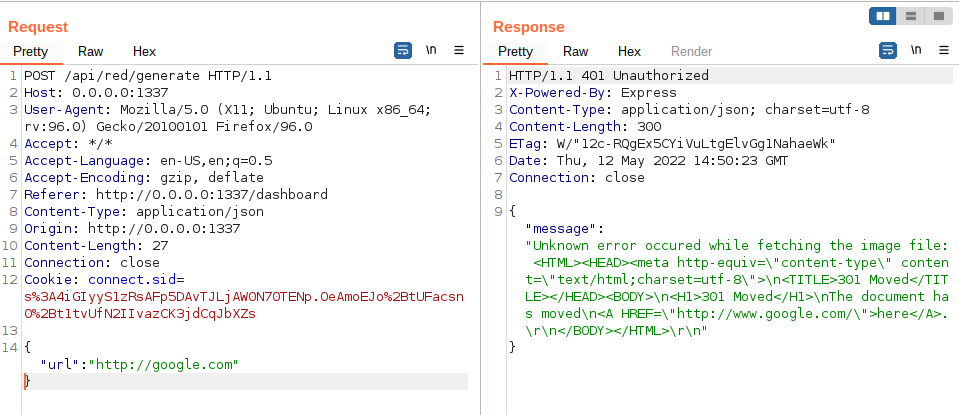The image size is (959, 415).
Task: Toggle \n non-printable characters in Response panel
Action: tap(916, 51)
